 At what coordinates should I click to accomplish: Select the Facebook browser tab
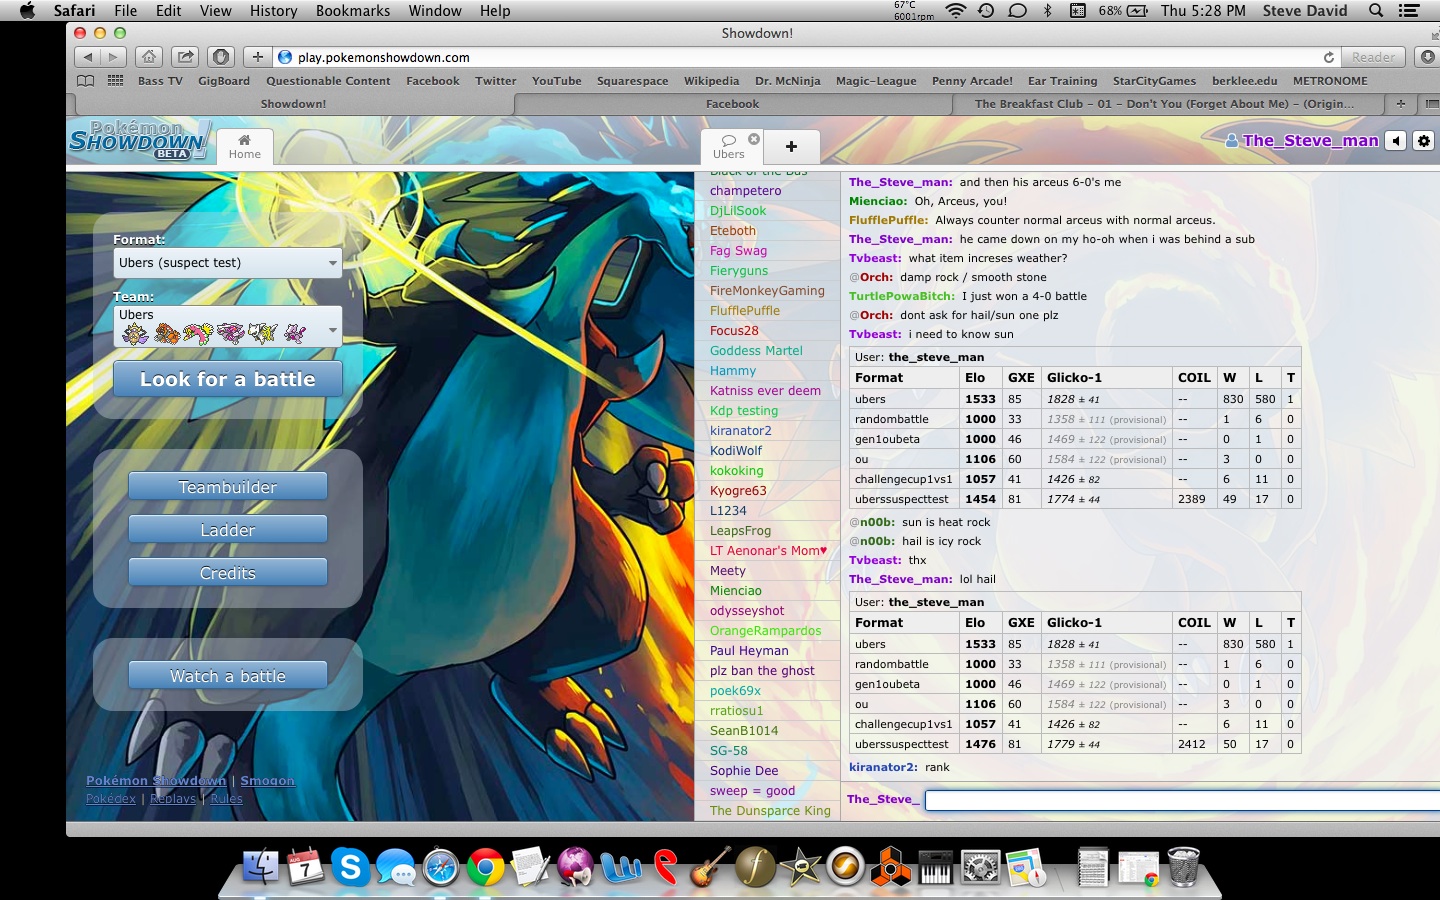[x=732, y=104]
